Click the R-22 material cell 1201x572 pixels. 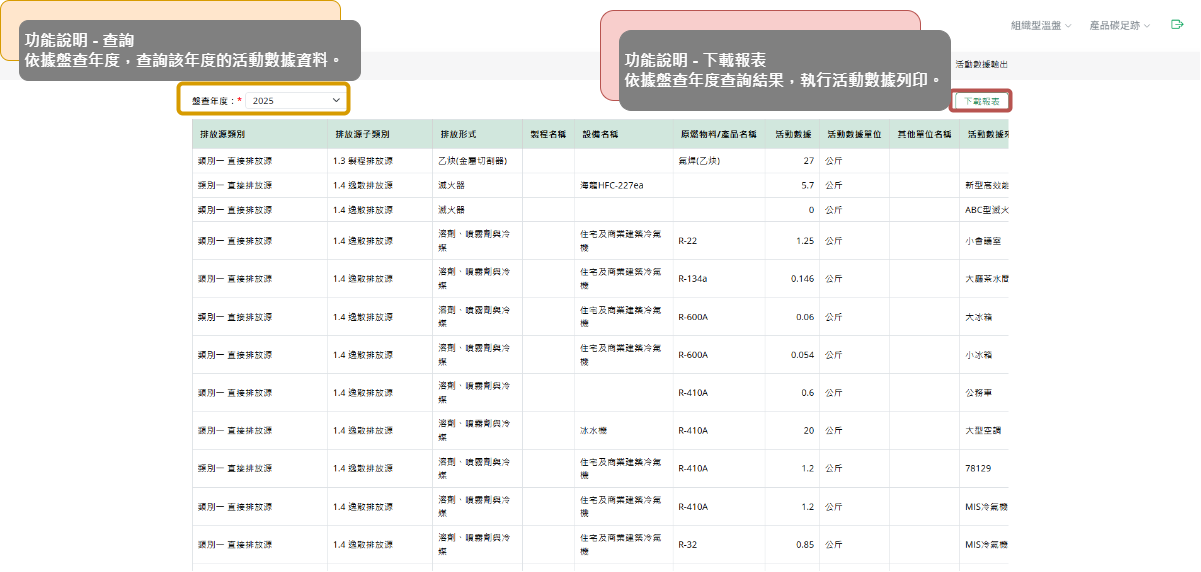[688, 241]
